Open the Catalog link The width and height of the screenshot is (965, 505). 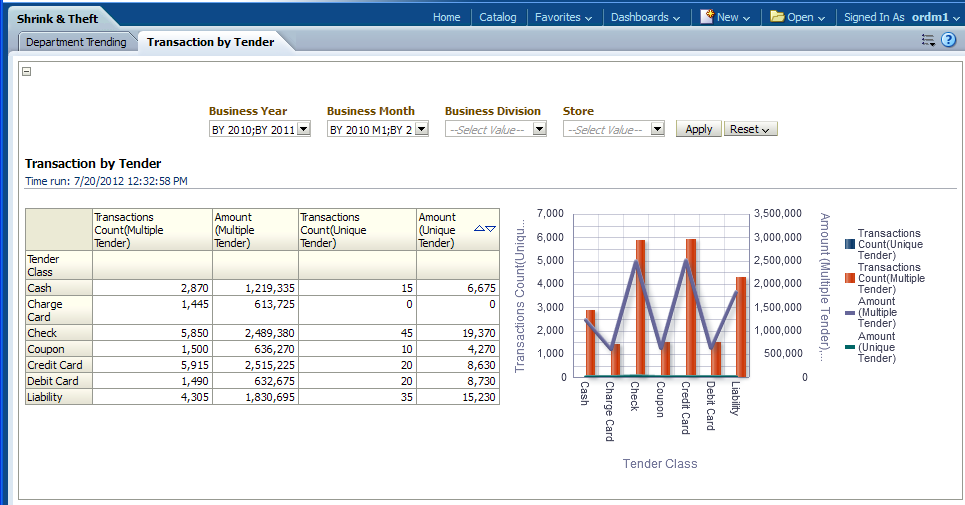pyautogui.click(x=498, y=17)
